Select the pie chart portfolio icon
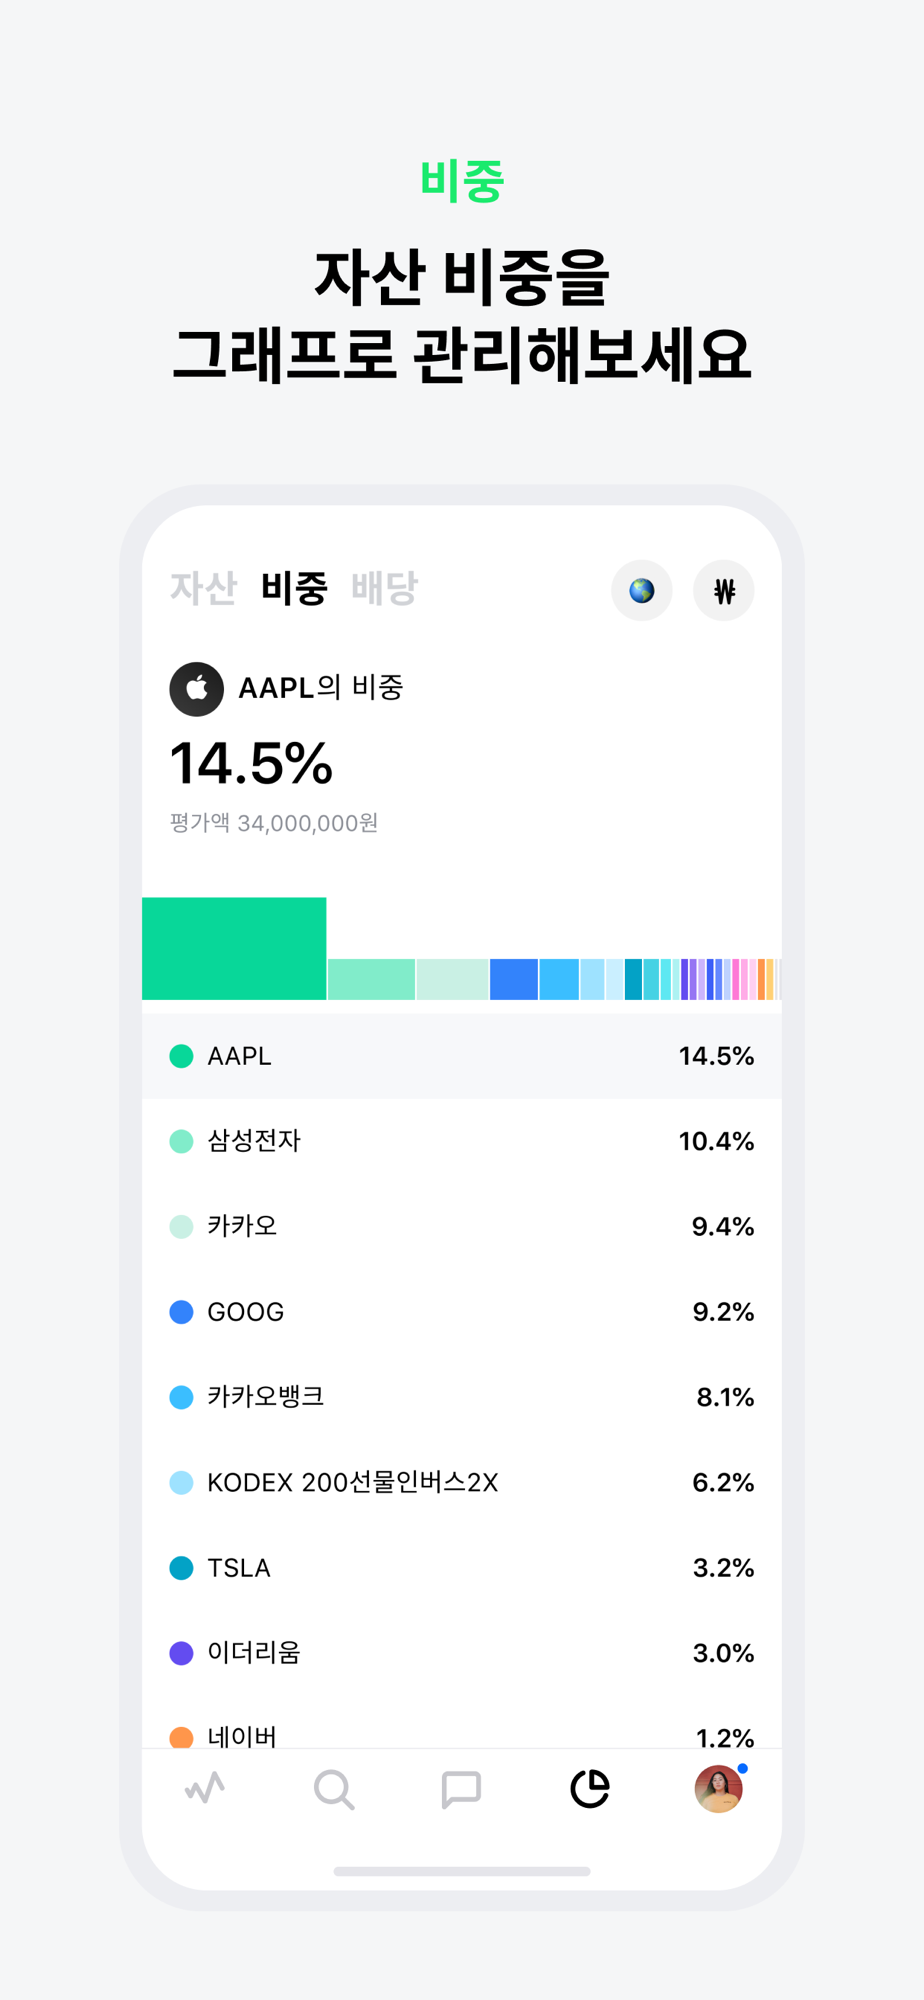924x2000 pixels. (x=590, y=1788)
